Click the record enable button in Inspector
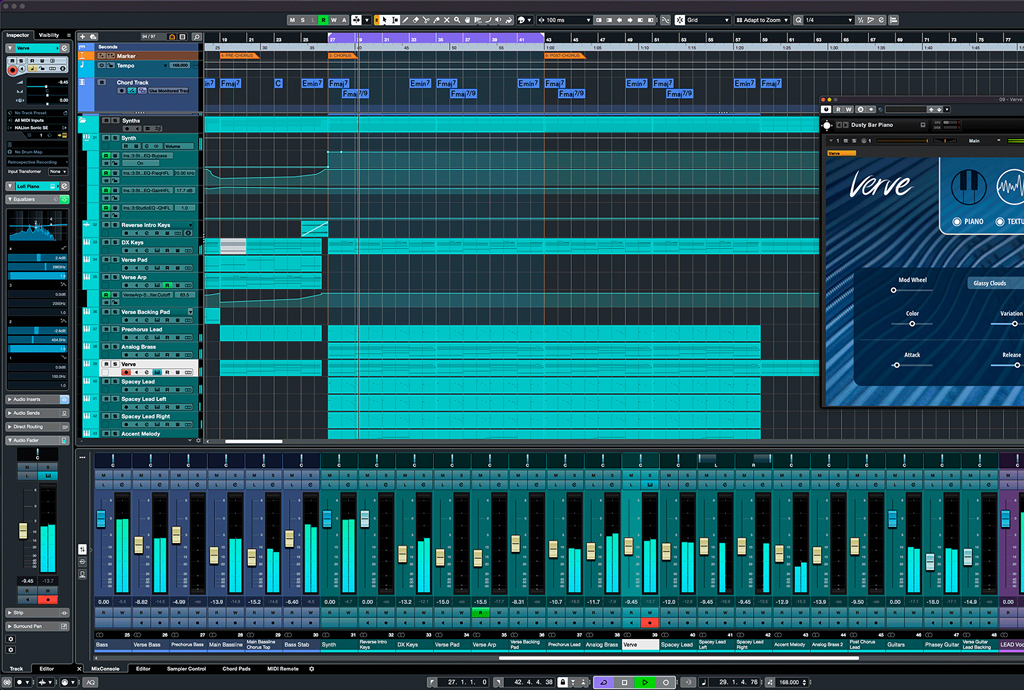 (x=14, y=71)
